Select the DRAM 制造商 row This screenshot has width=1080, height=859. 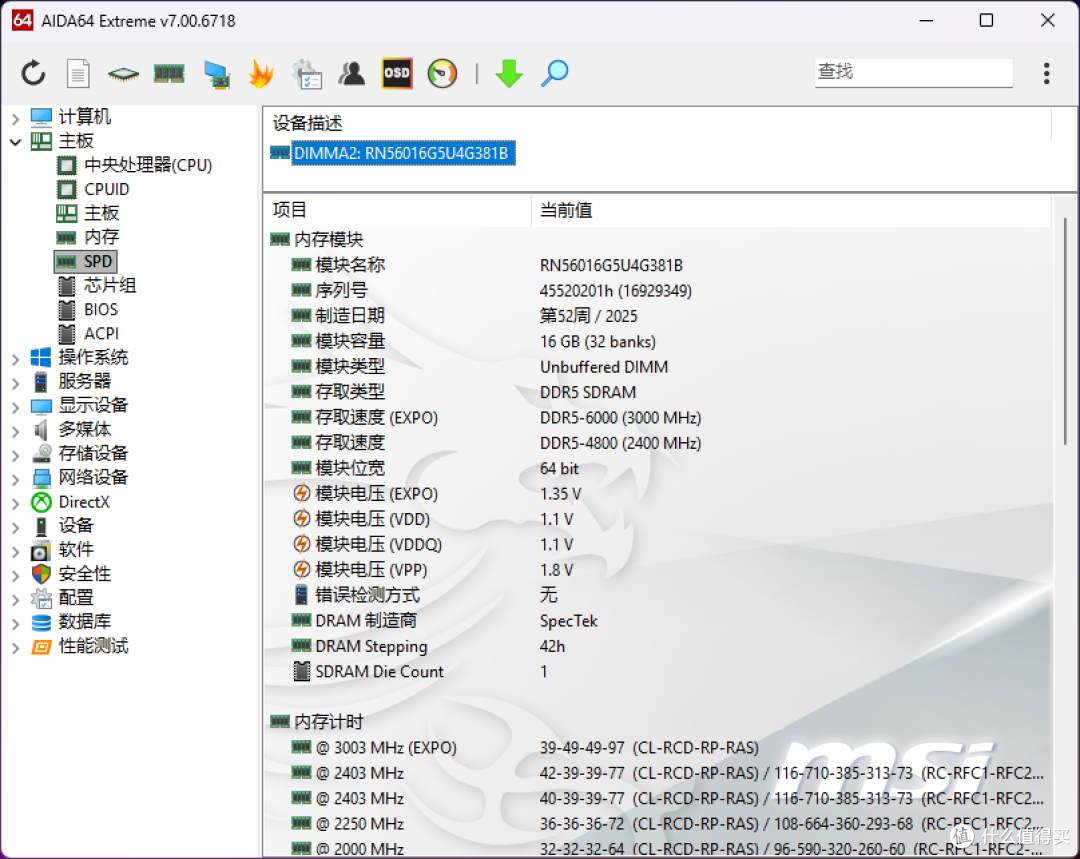click(658, 621)
